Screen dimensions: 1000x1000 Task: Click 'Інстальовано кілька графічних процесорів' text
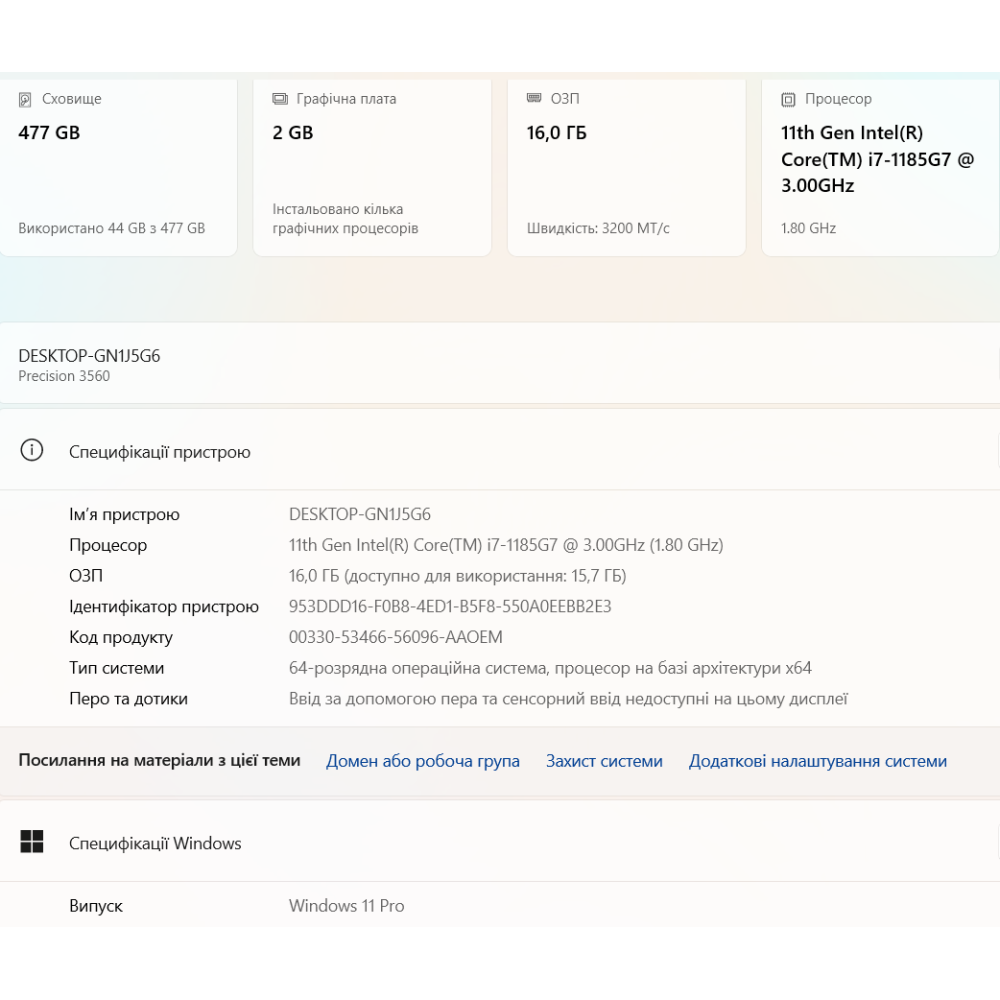point(345,219)
